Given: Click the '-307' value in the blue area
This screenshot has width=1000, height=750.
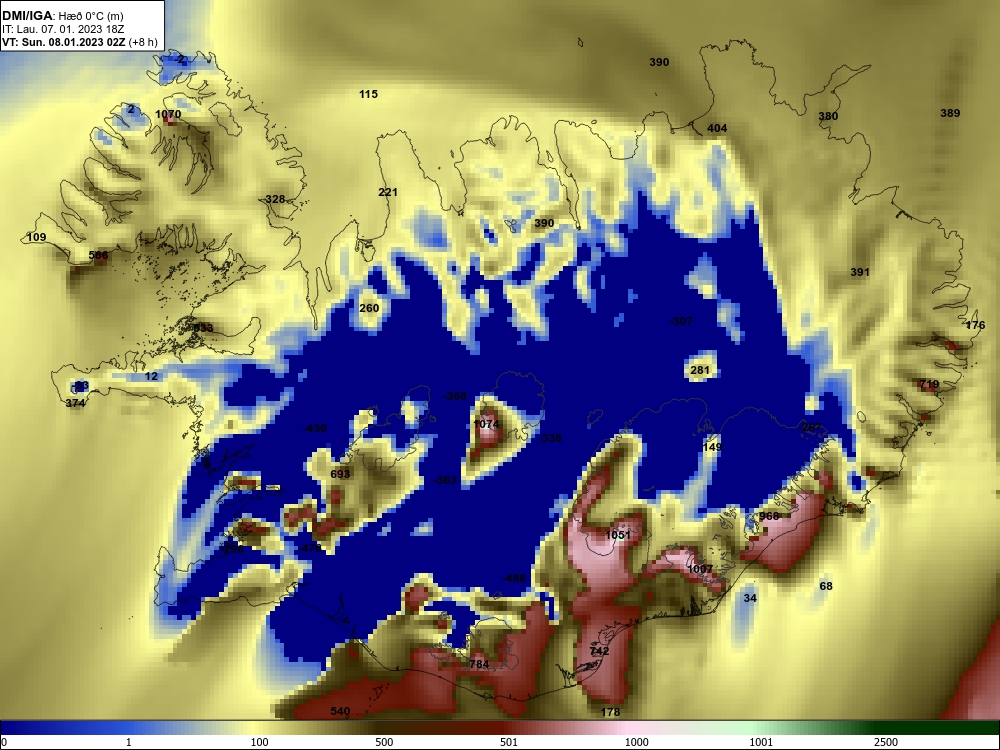Looking at the screenshot, I should (681, 321).
